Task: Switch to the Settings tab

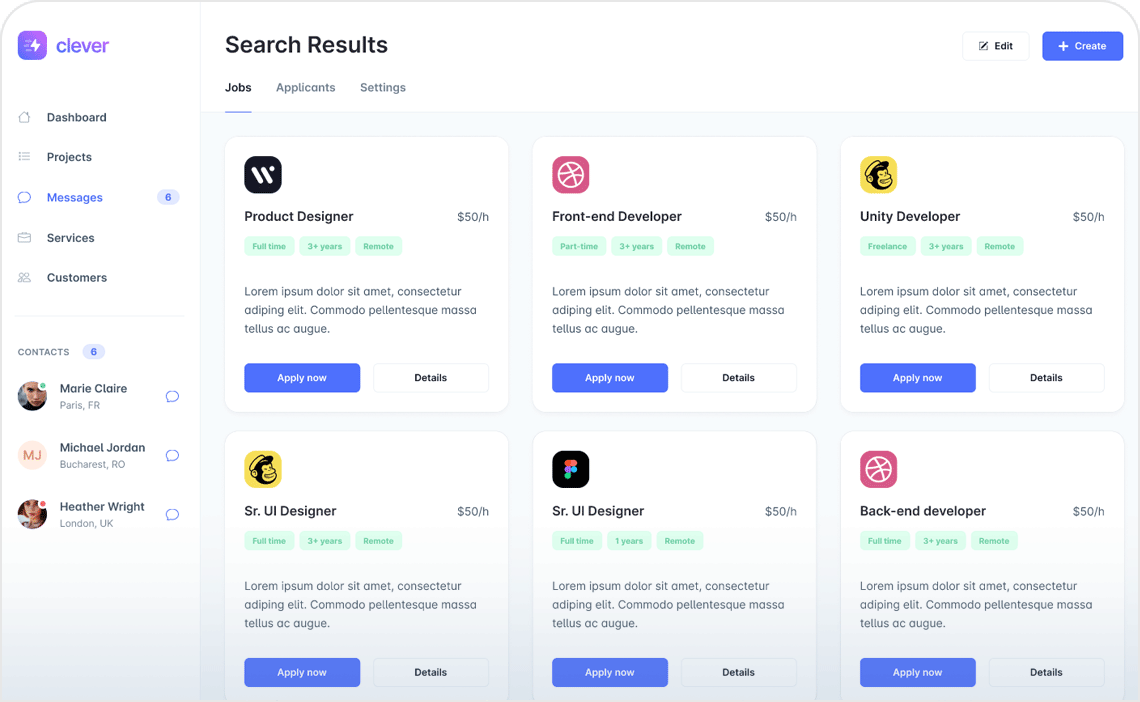Action: 383,88
